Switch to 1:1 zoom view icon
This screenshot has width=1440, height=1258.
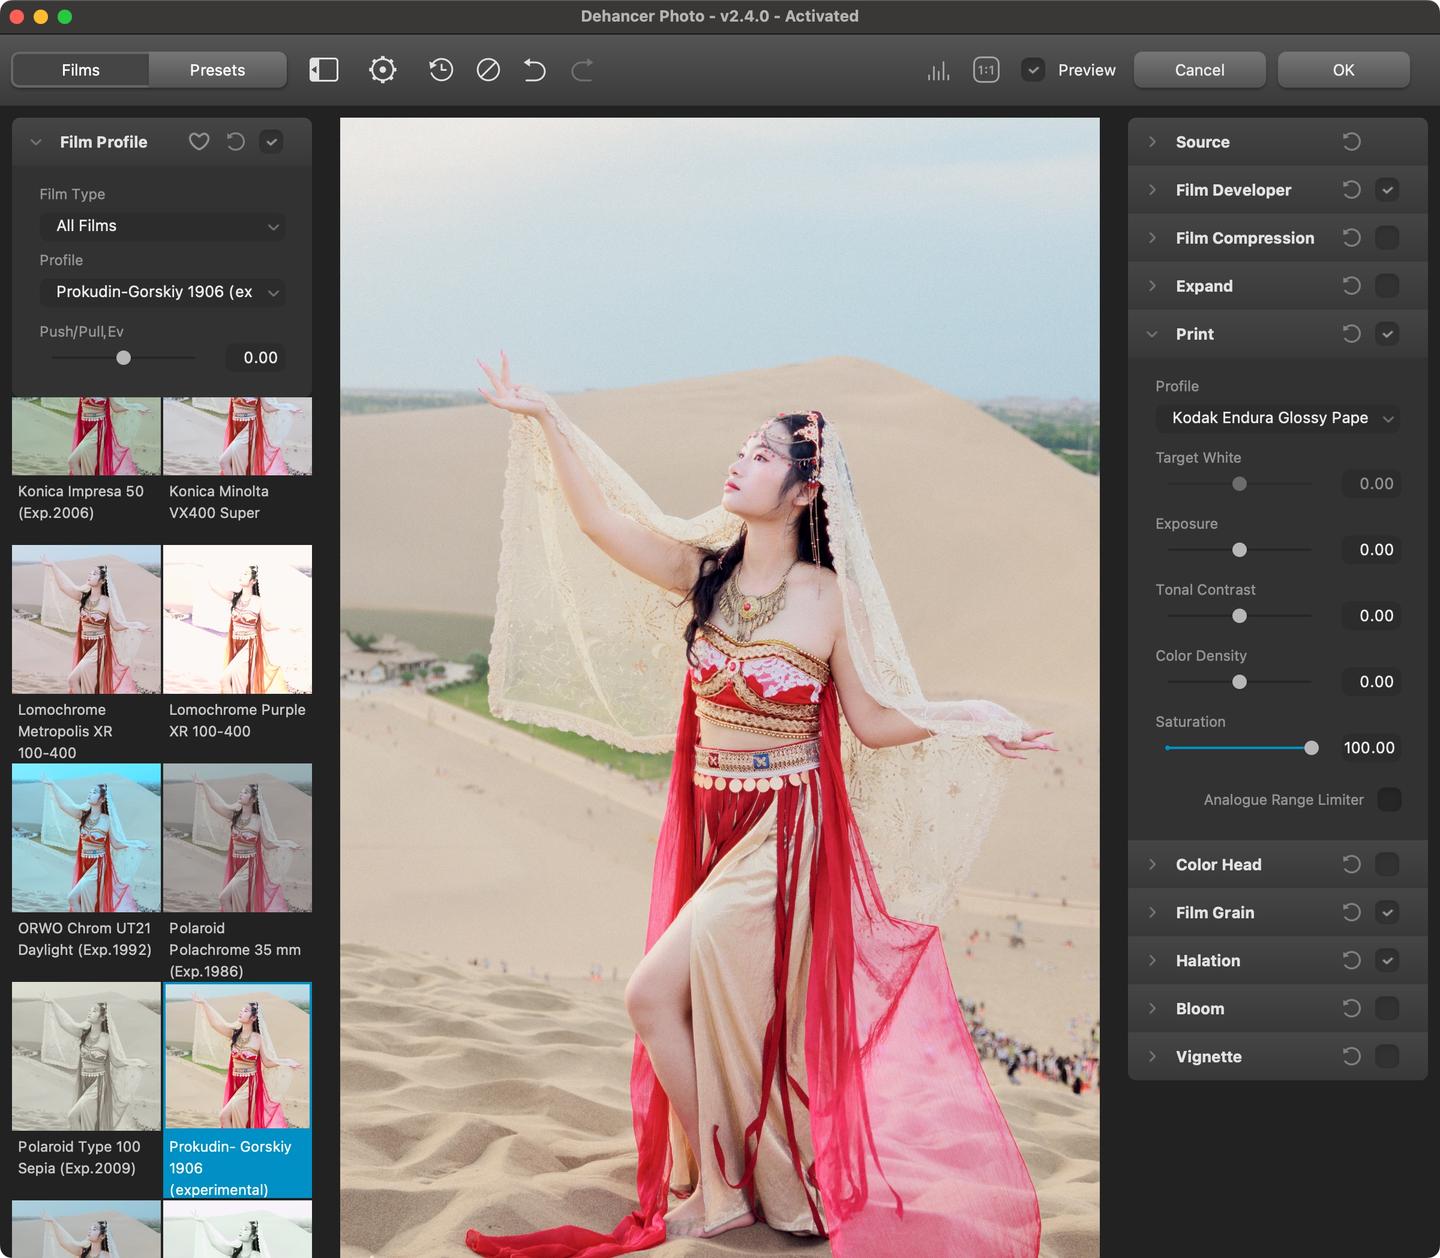tap(986, 70)
